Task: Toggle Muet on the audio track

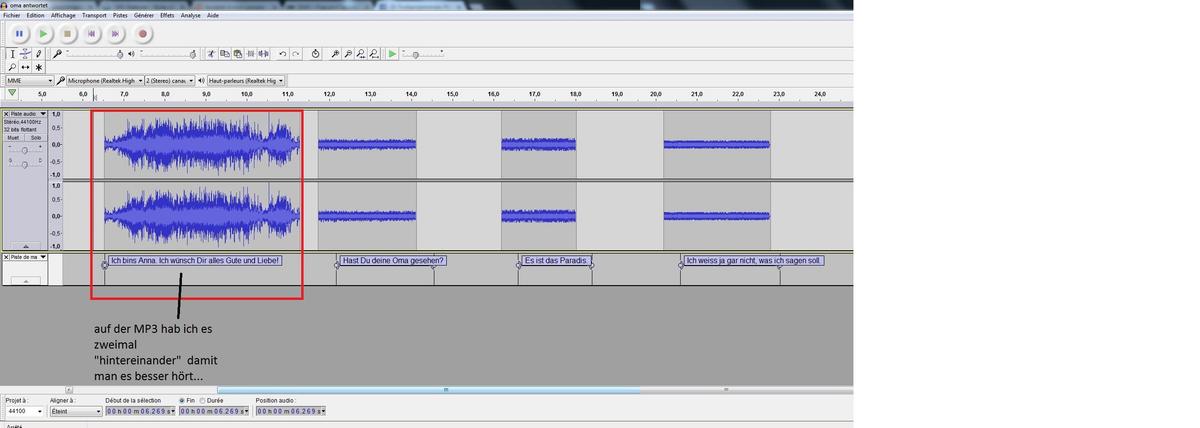Action: click(x=14, y=137)
